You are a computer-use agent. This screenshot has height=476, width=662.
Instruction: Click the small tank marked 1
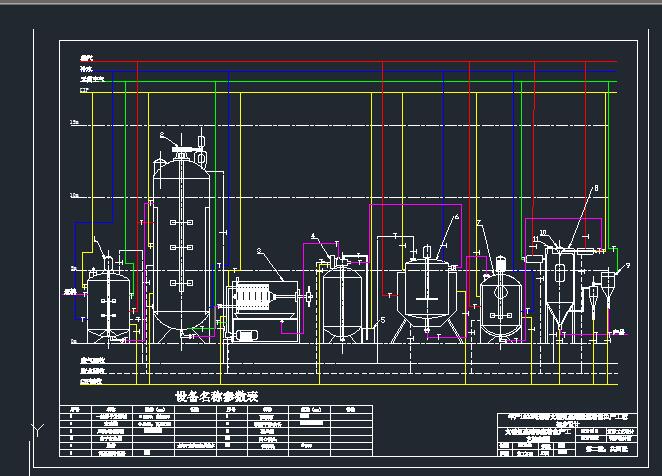point(108,302)
